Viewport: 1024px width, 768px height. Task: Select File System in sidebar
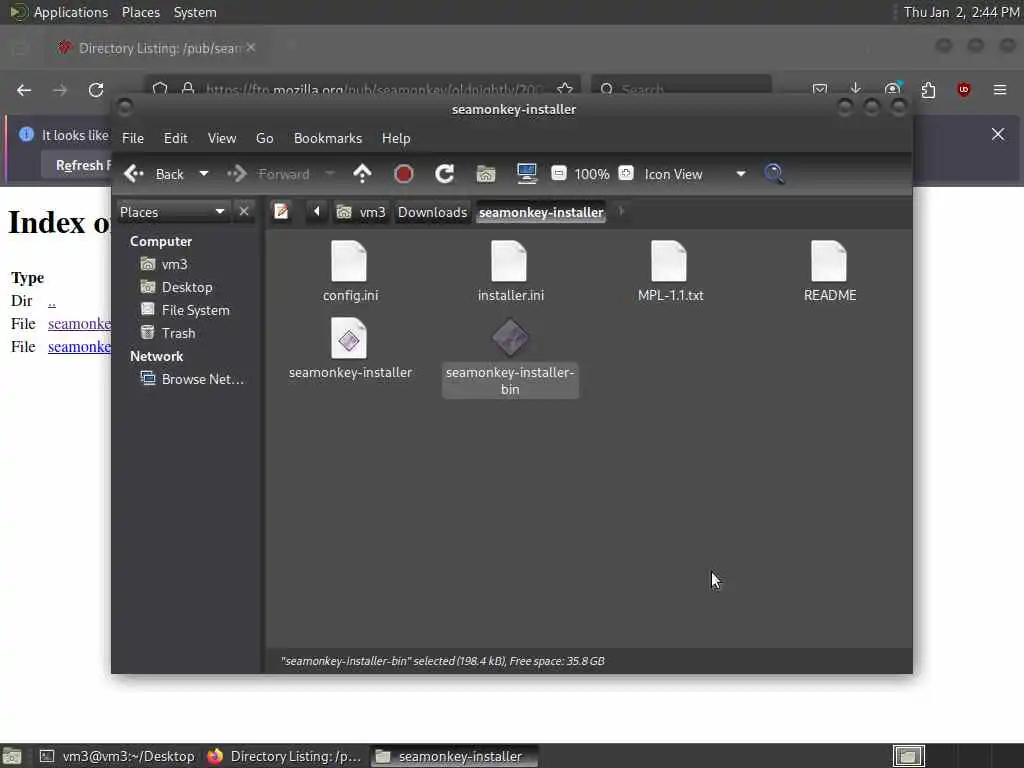(185, 310)
